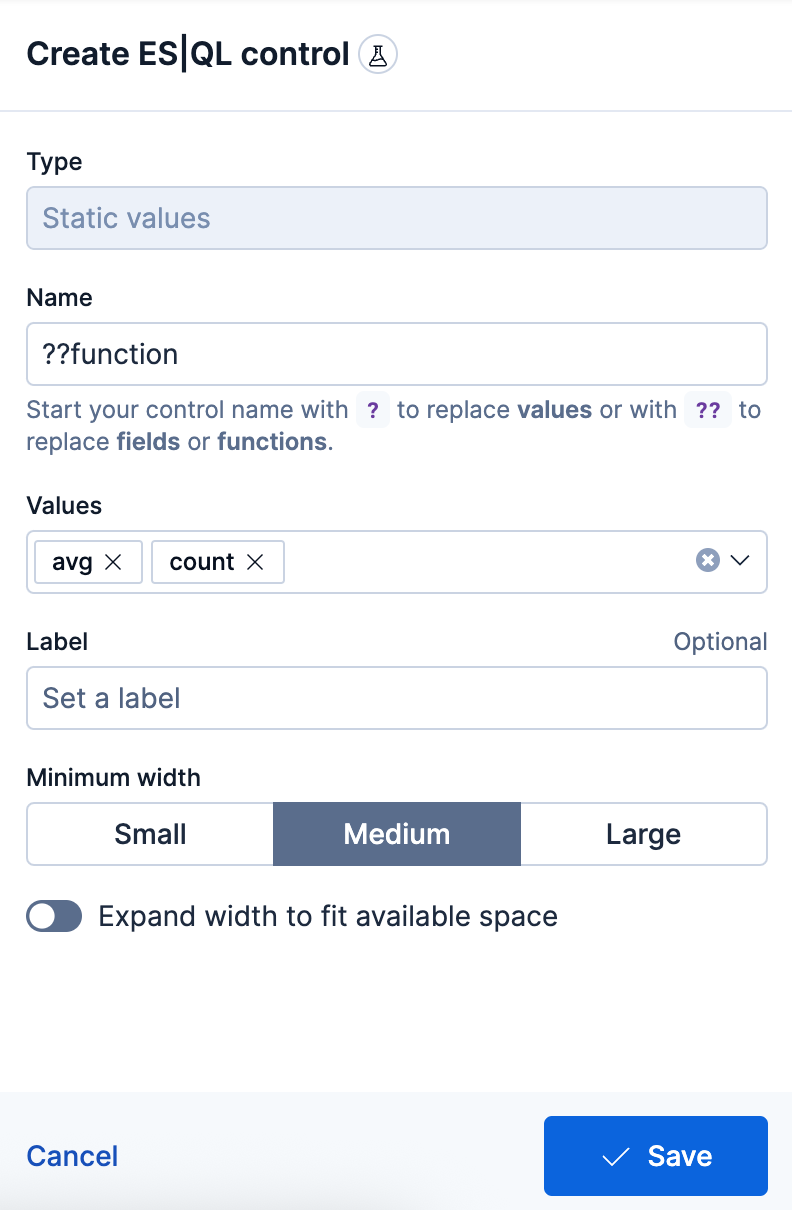Remove the count value badge
Viewport: 792px width, 1210px height.
coord(257,561)
